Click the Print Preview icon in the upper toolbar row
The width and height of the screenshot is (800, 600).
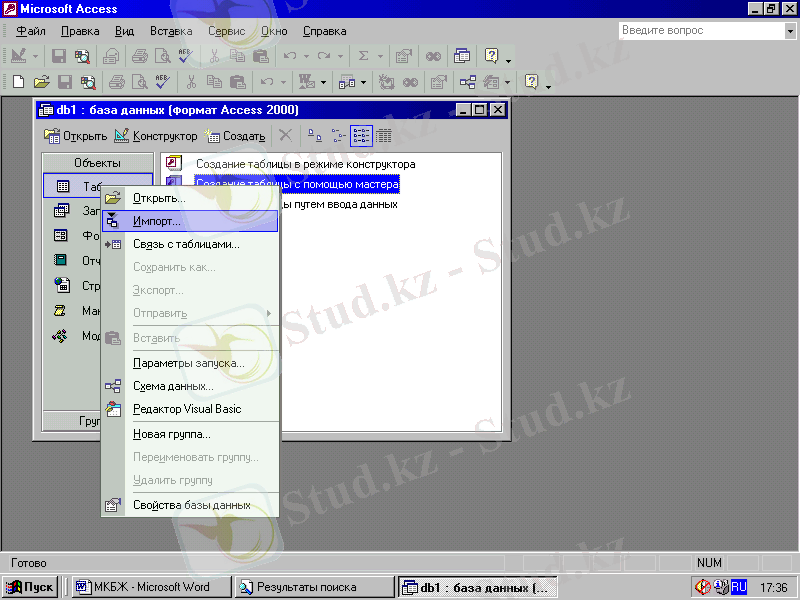pos(162,56)
